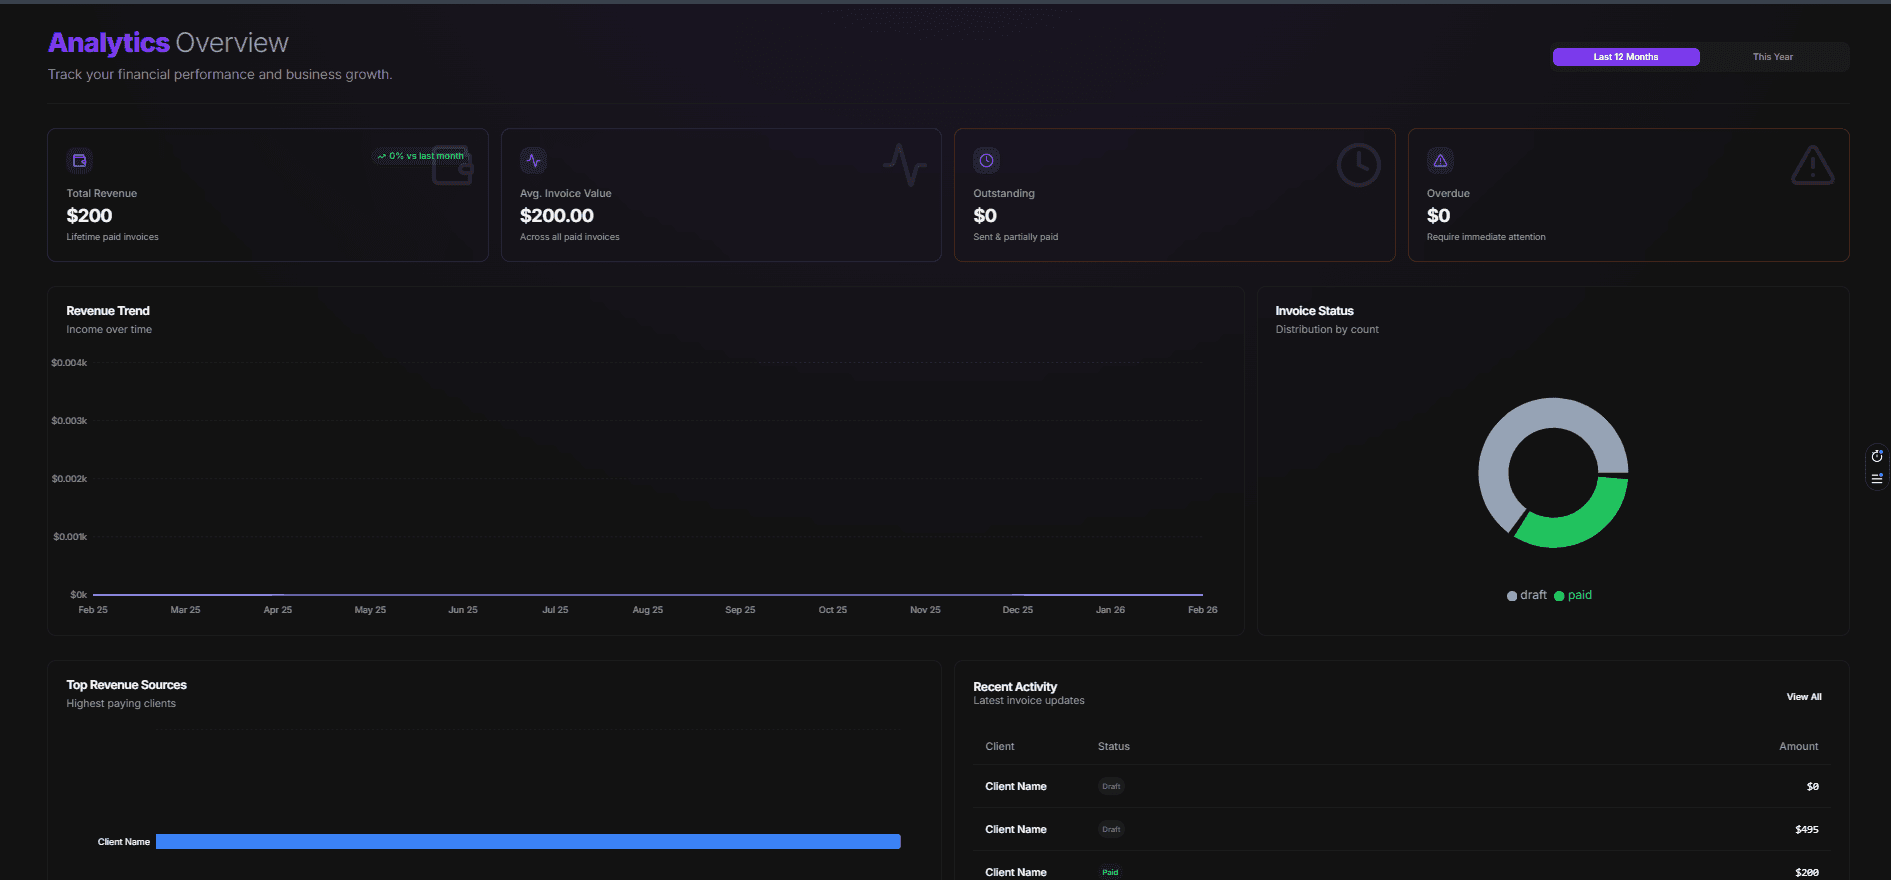Screen dimensions: 1891x880
Task: Click the $200.00 average invoice value
Action: click(557, 216)
